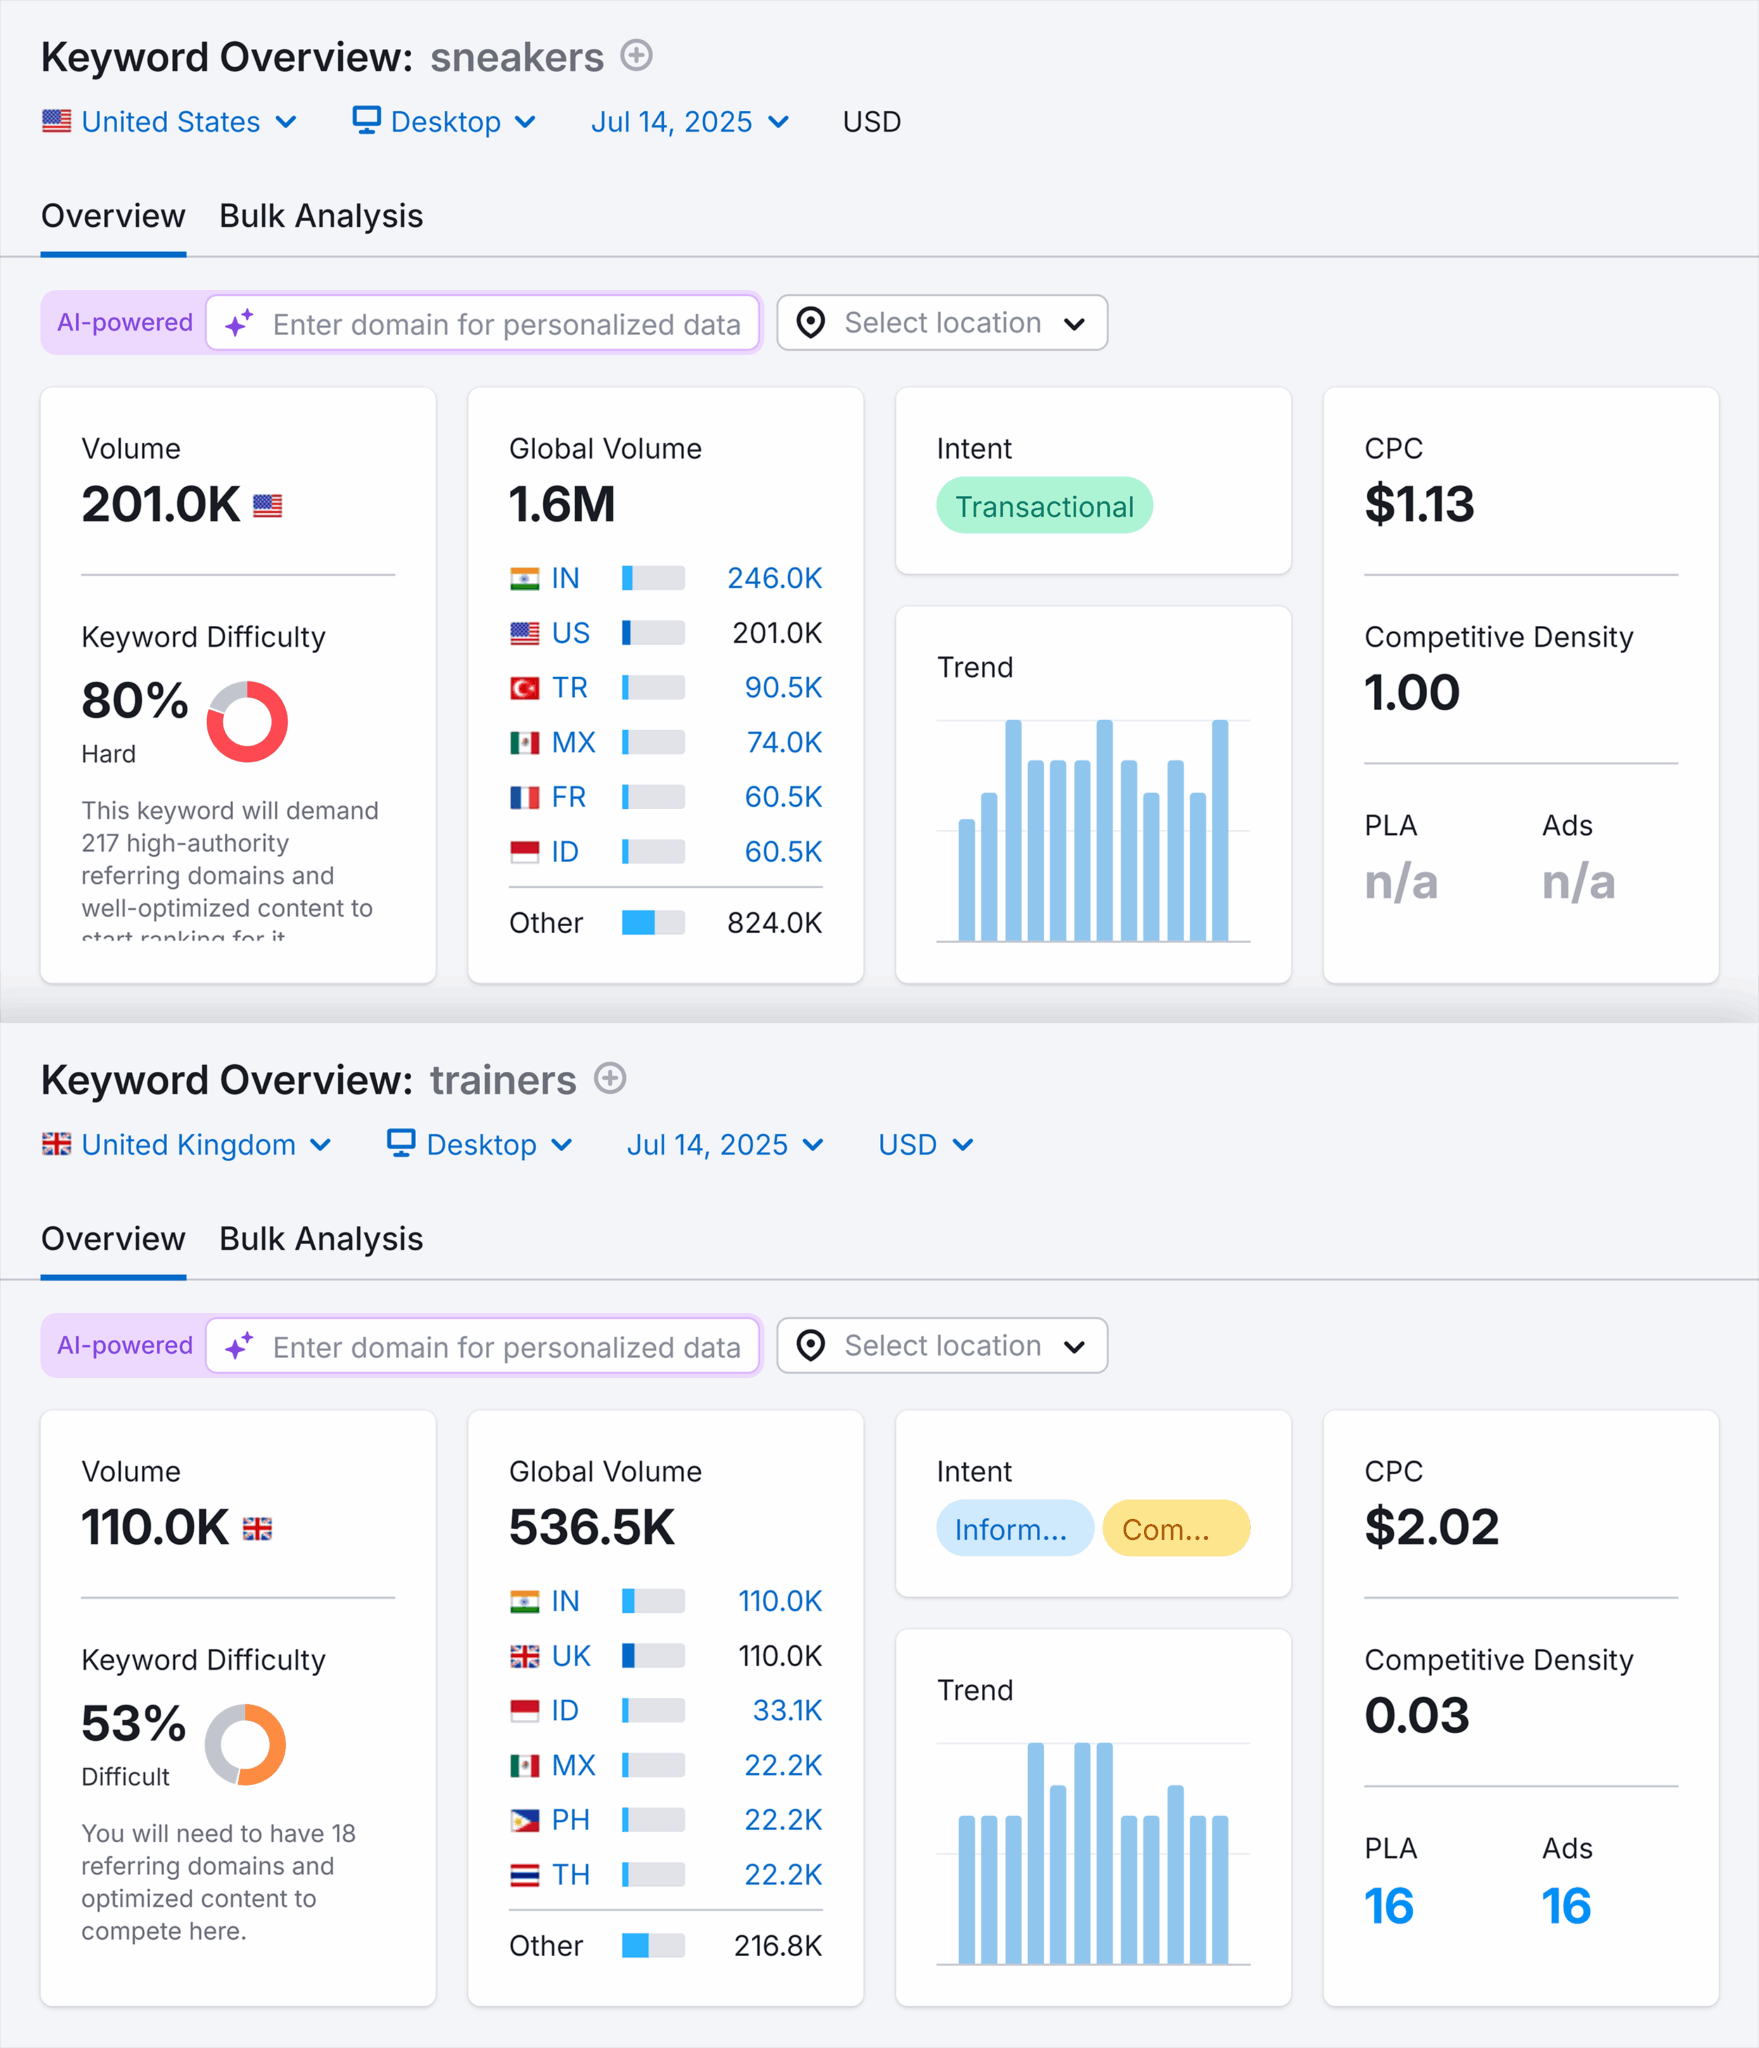Click the Ads value 16 in trainers panel
The width and height of the screenshot is (1759, 2048).
tap(1565, 1906)
